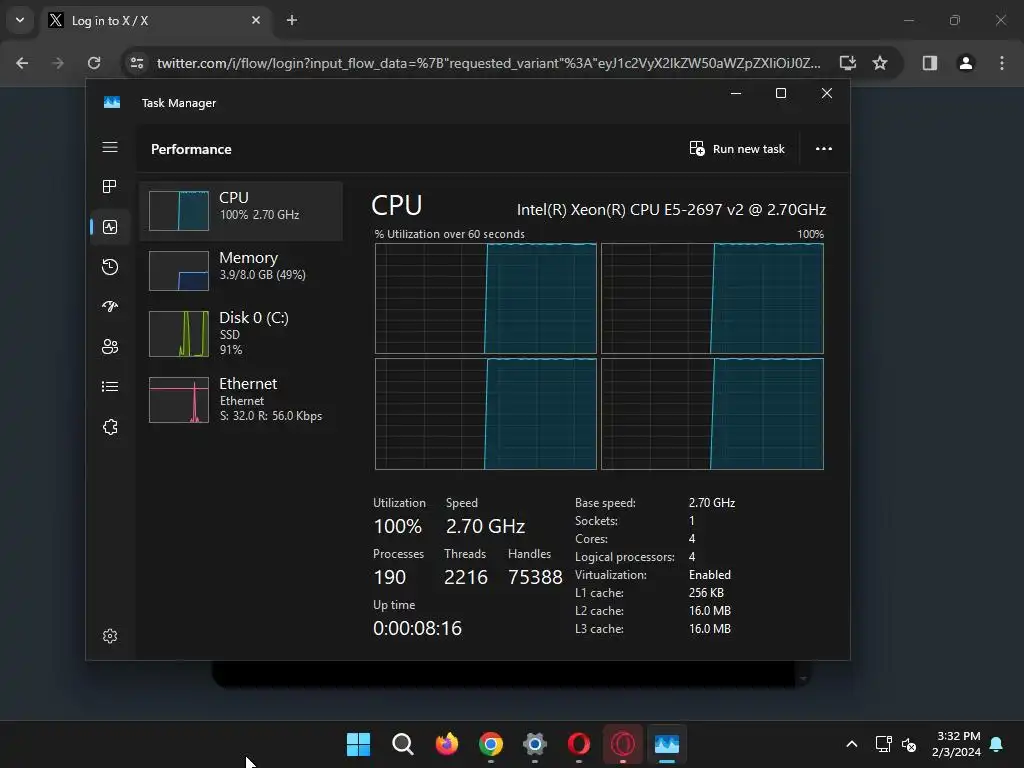Show hidden system tray icons

coord(852,744)
